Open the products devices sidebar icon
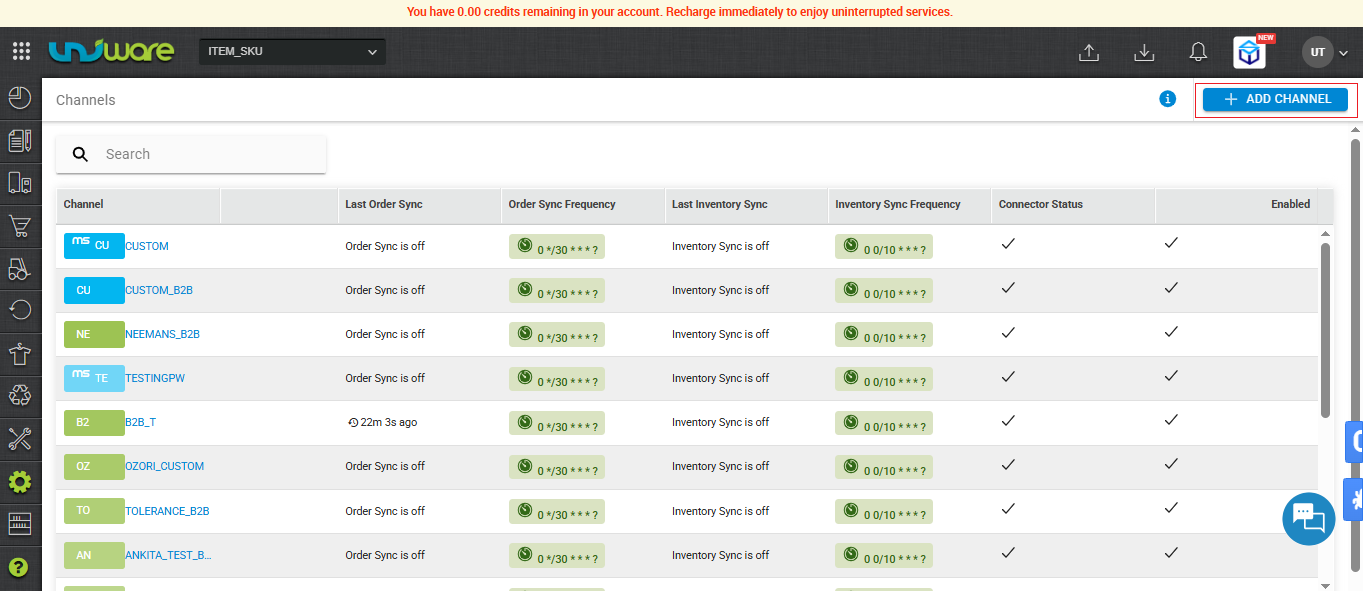This screenshot has width=1363, height=591. click(x=20, y=183)
